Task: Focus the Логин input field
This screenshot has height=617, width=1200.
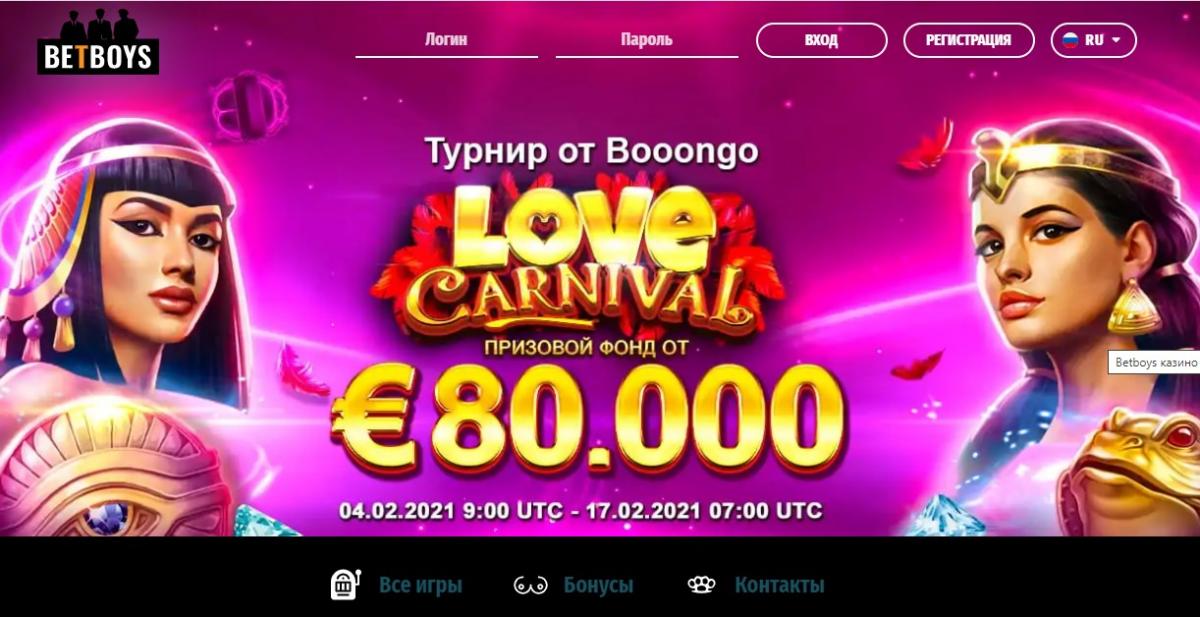Action: click(x=447, y=41)
